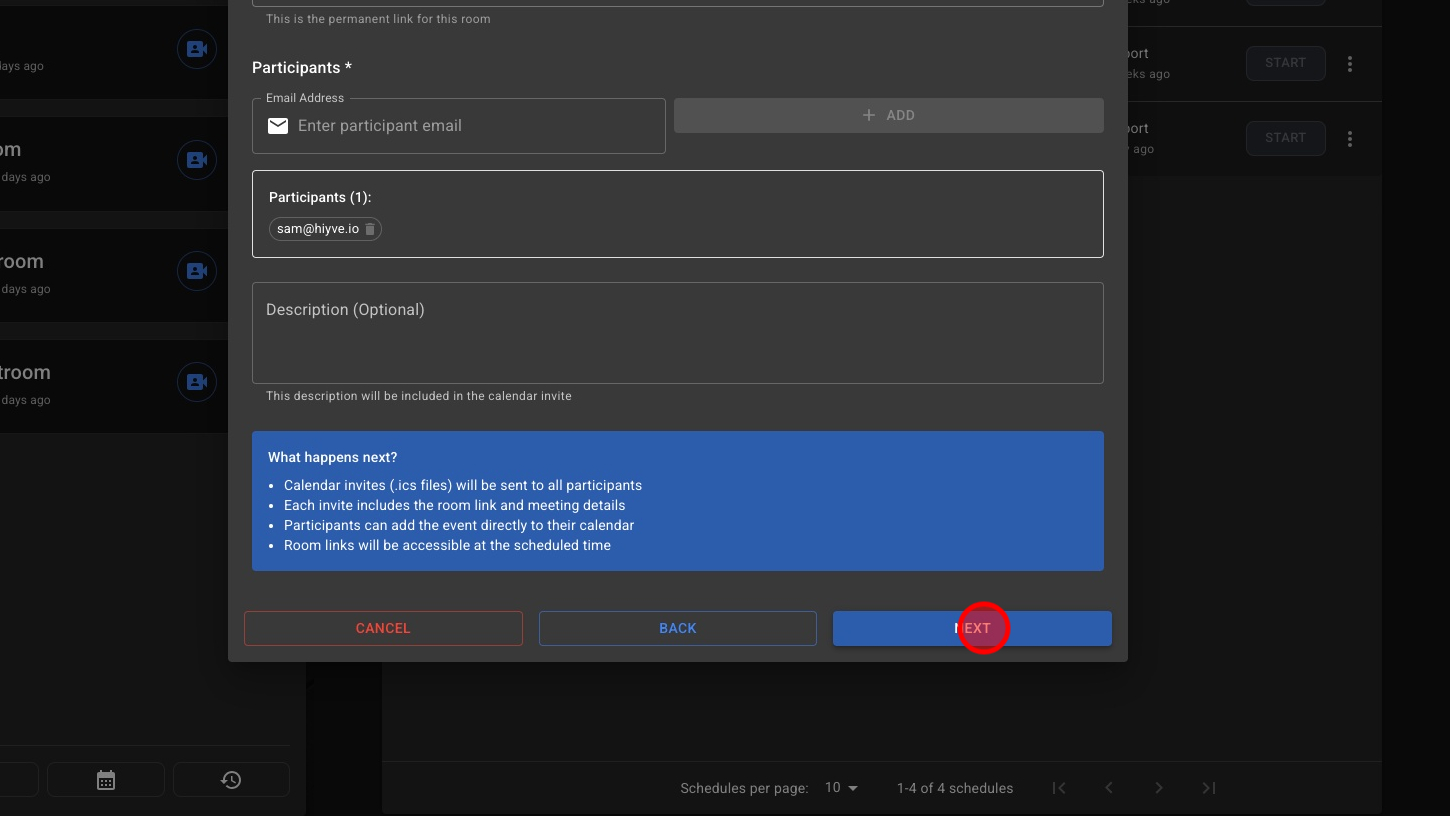1450x816 pixels.
Task: Jump to the first page of schedules
Action: pos(1059,788)
